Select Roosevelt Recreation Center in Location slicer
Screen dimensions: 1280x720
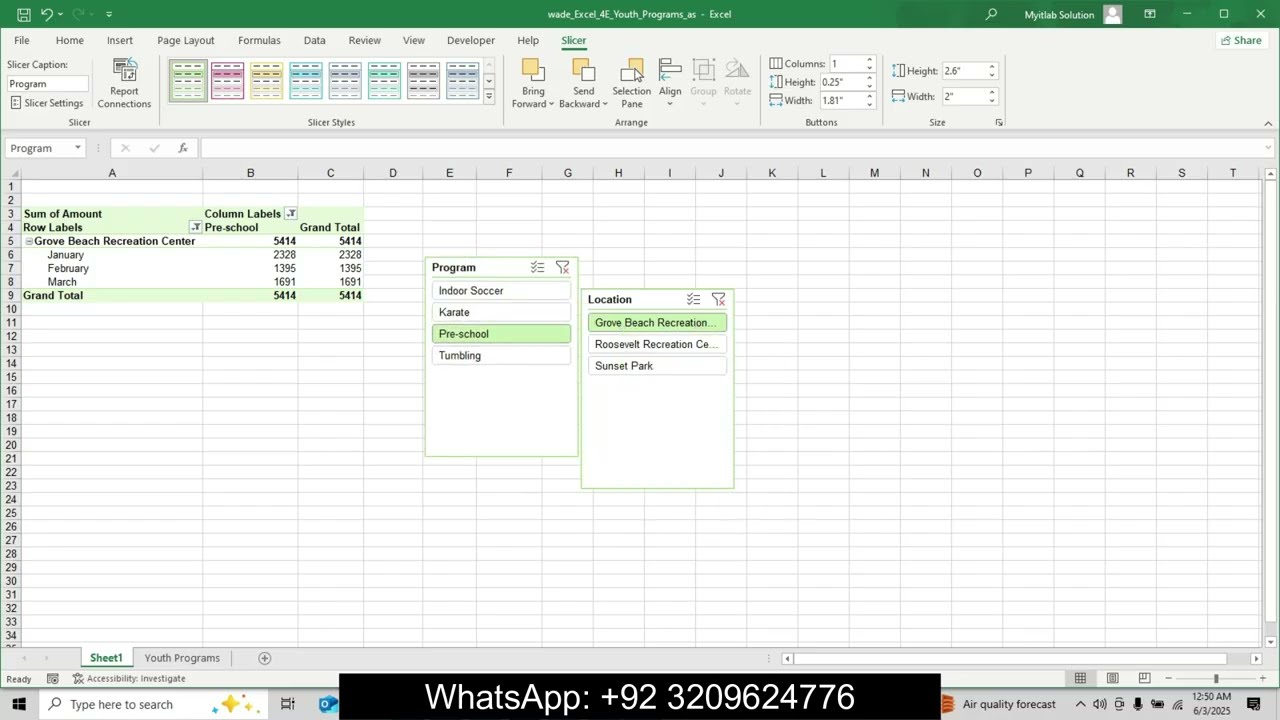(x=658, y=344)
